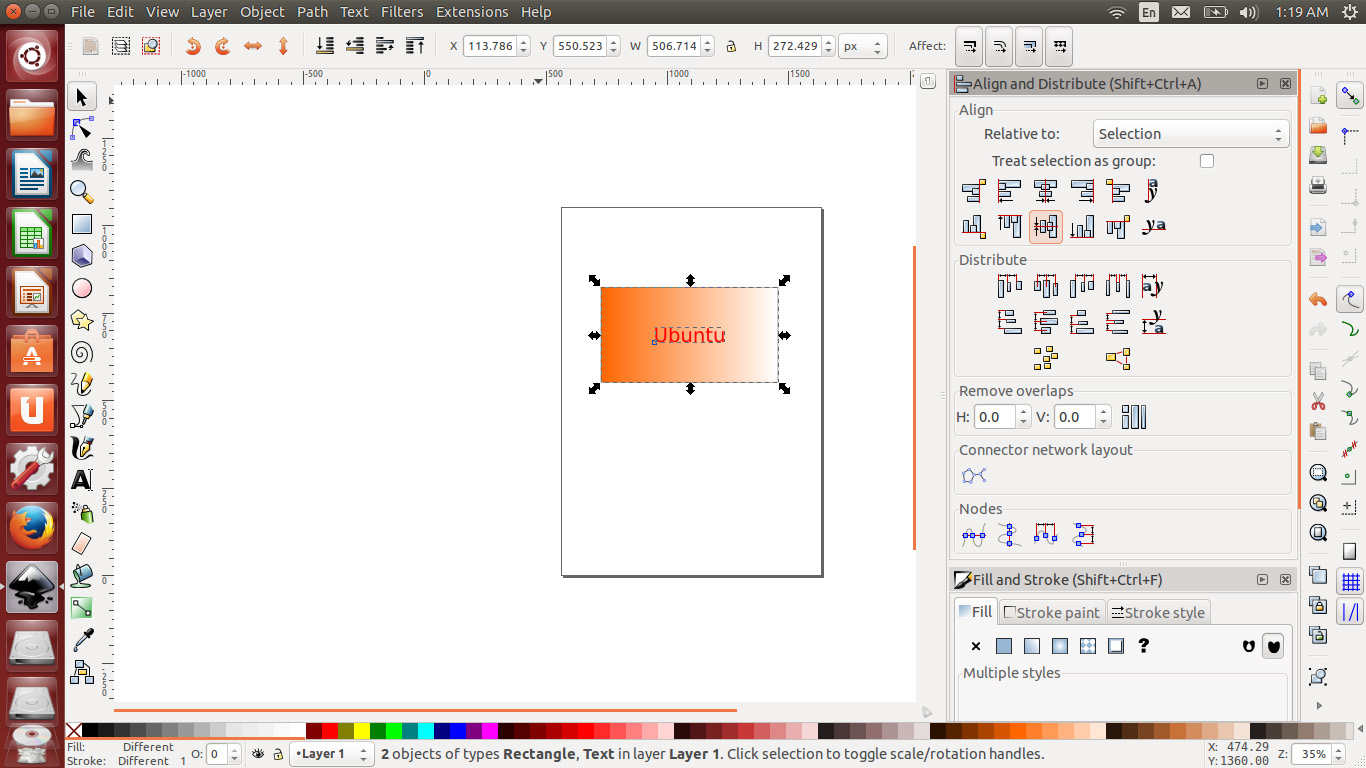Open the Relative to Selection dropdown
This screenshot has height=768, width=1366.
pos(1189,134)
